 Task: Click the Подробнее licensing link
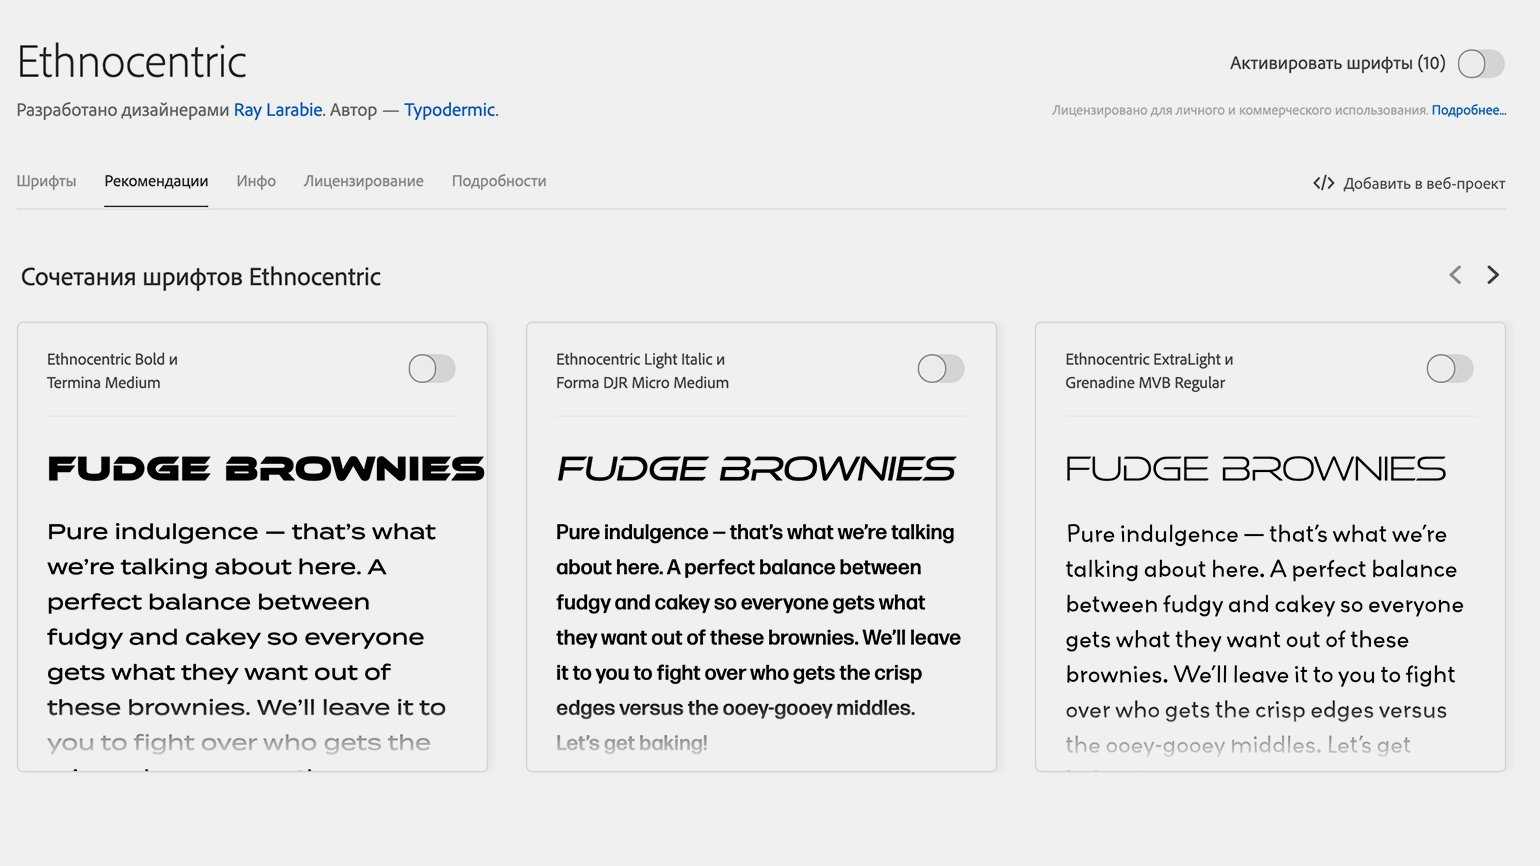1468,110
